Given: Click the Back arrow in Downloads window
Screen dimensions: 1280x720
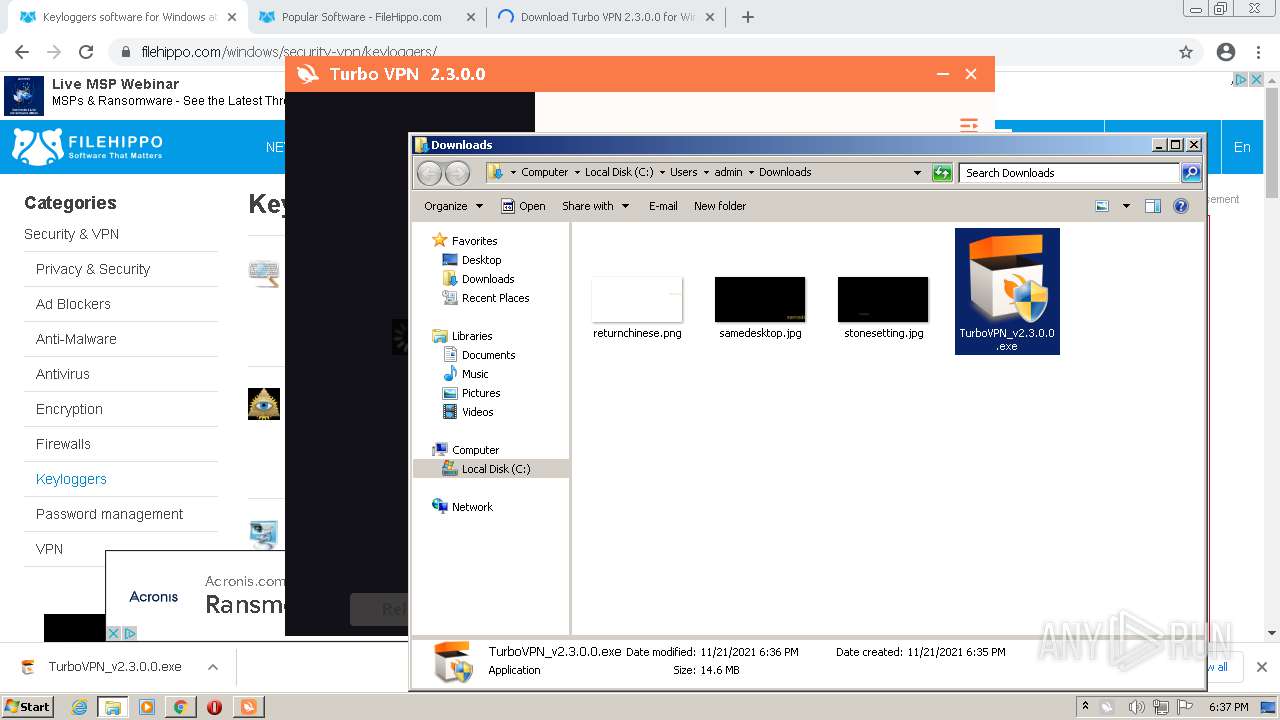Looking at the screenshot, I should pos(429,173).
